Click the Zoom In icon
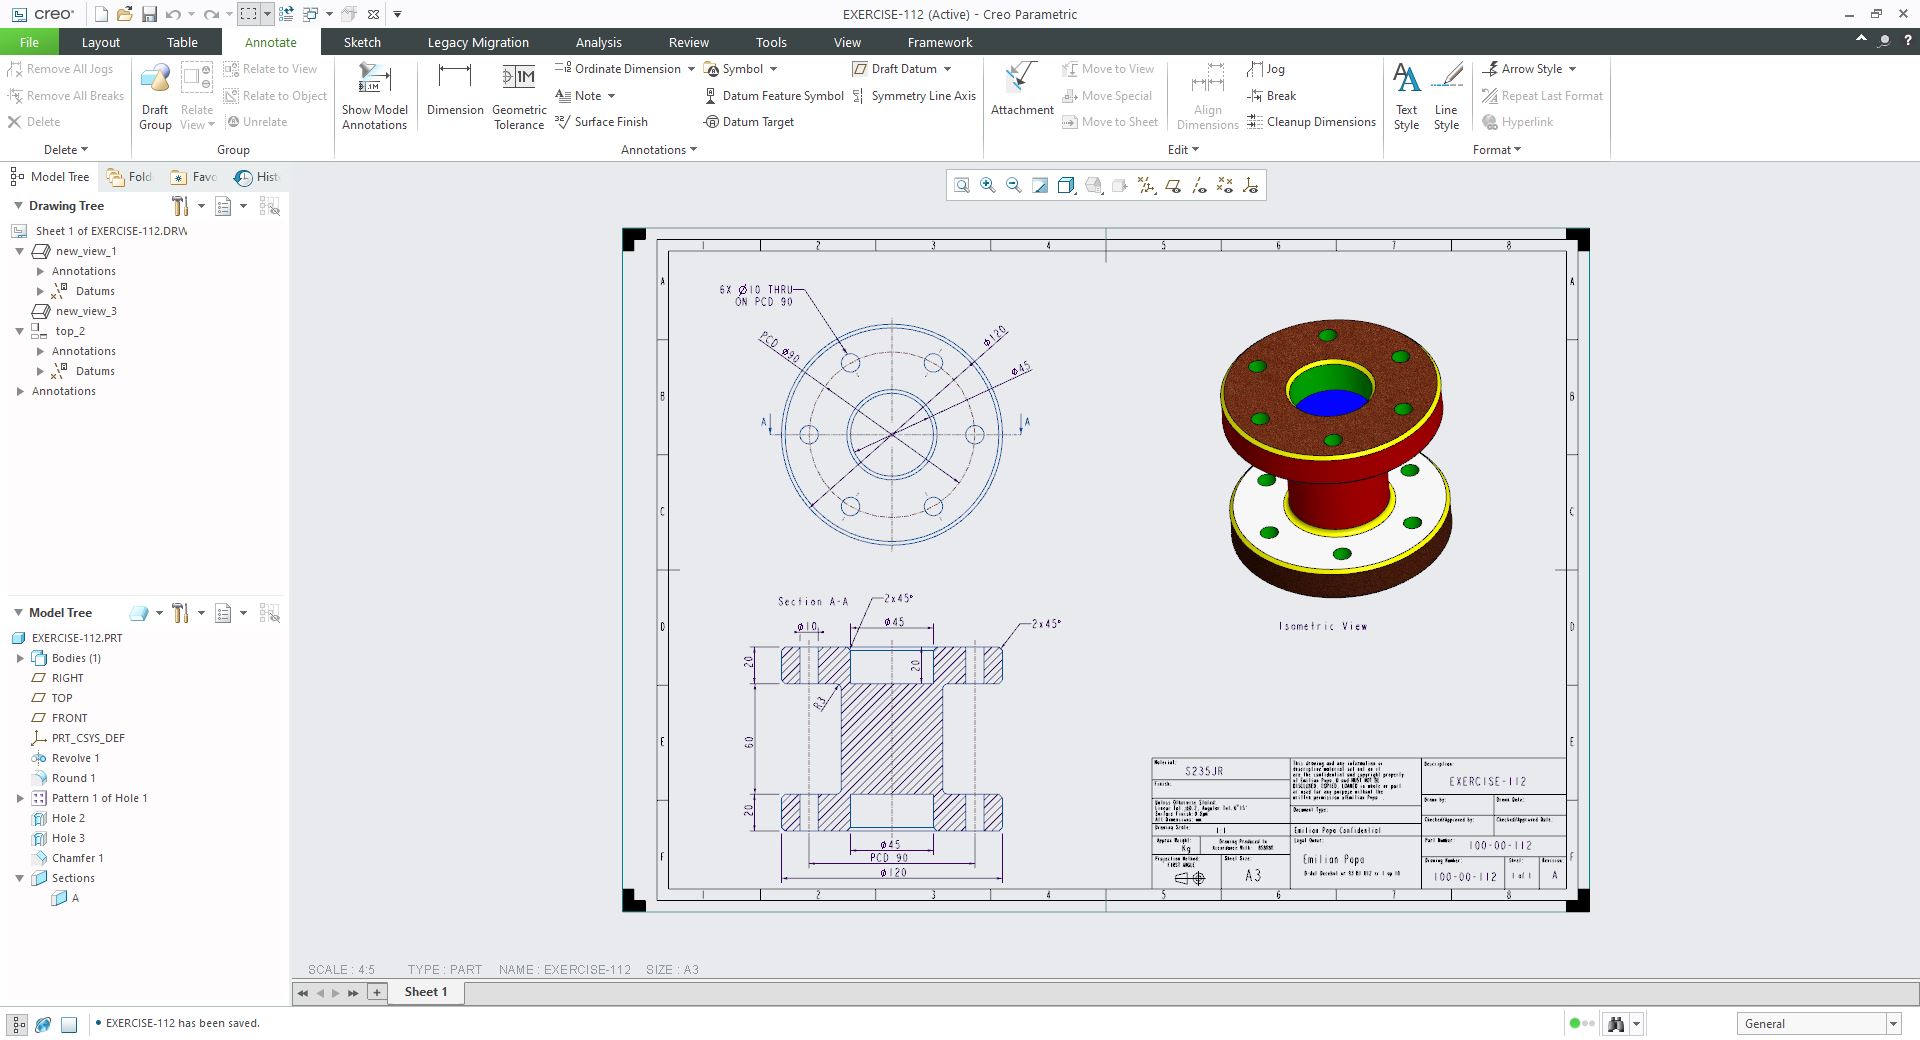This screenshot has width=1920, height=1040. 988,185
